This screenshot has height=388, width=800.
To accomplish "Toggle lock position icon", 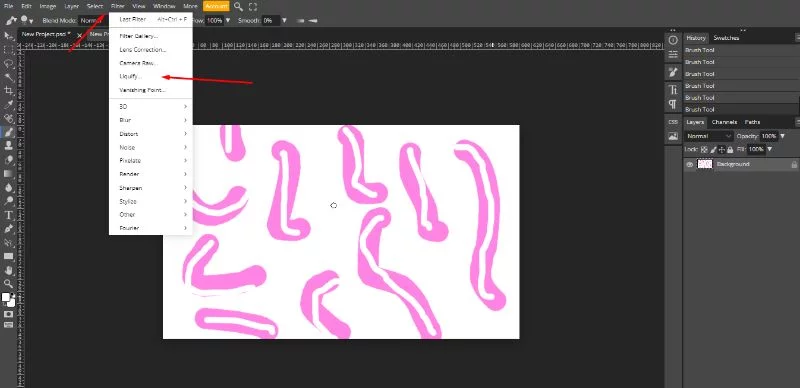I will 722,150.
